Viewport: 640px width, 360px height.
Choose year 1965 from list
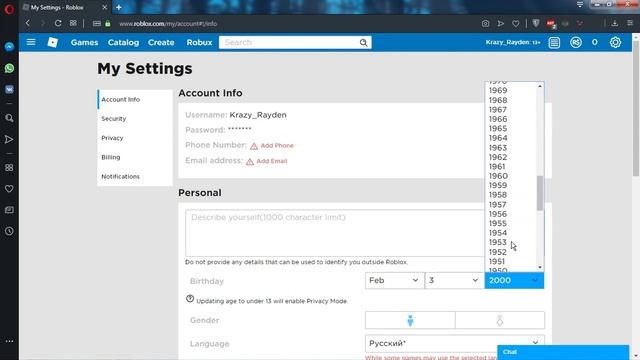tap(498, 129)
